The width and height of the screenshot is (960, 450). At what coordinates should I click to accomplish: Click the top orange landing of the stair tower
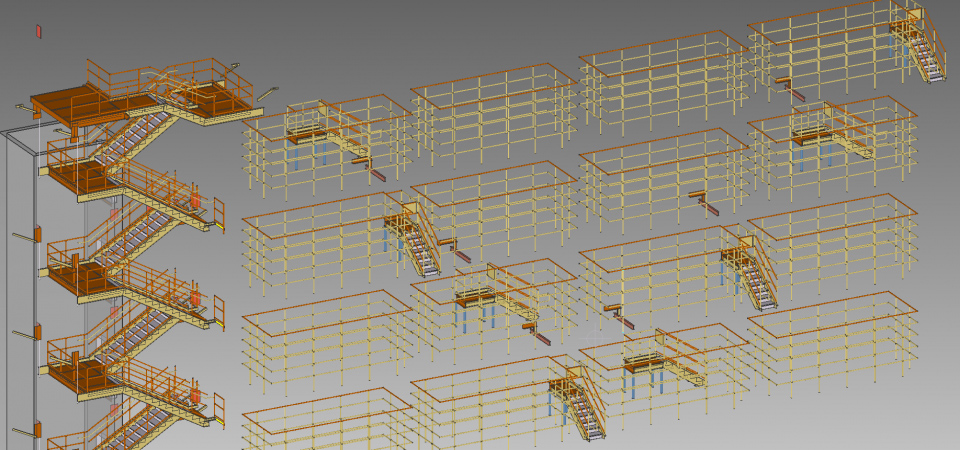point(62,103)
